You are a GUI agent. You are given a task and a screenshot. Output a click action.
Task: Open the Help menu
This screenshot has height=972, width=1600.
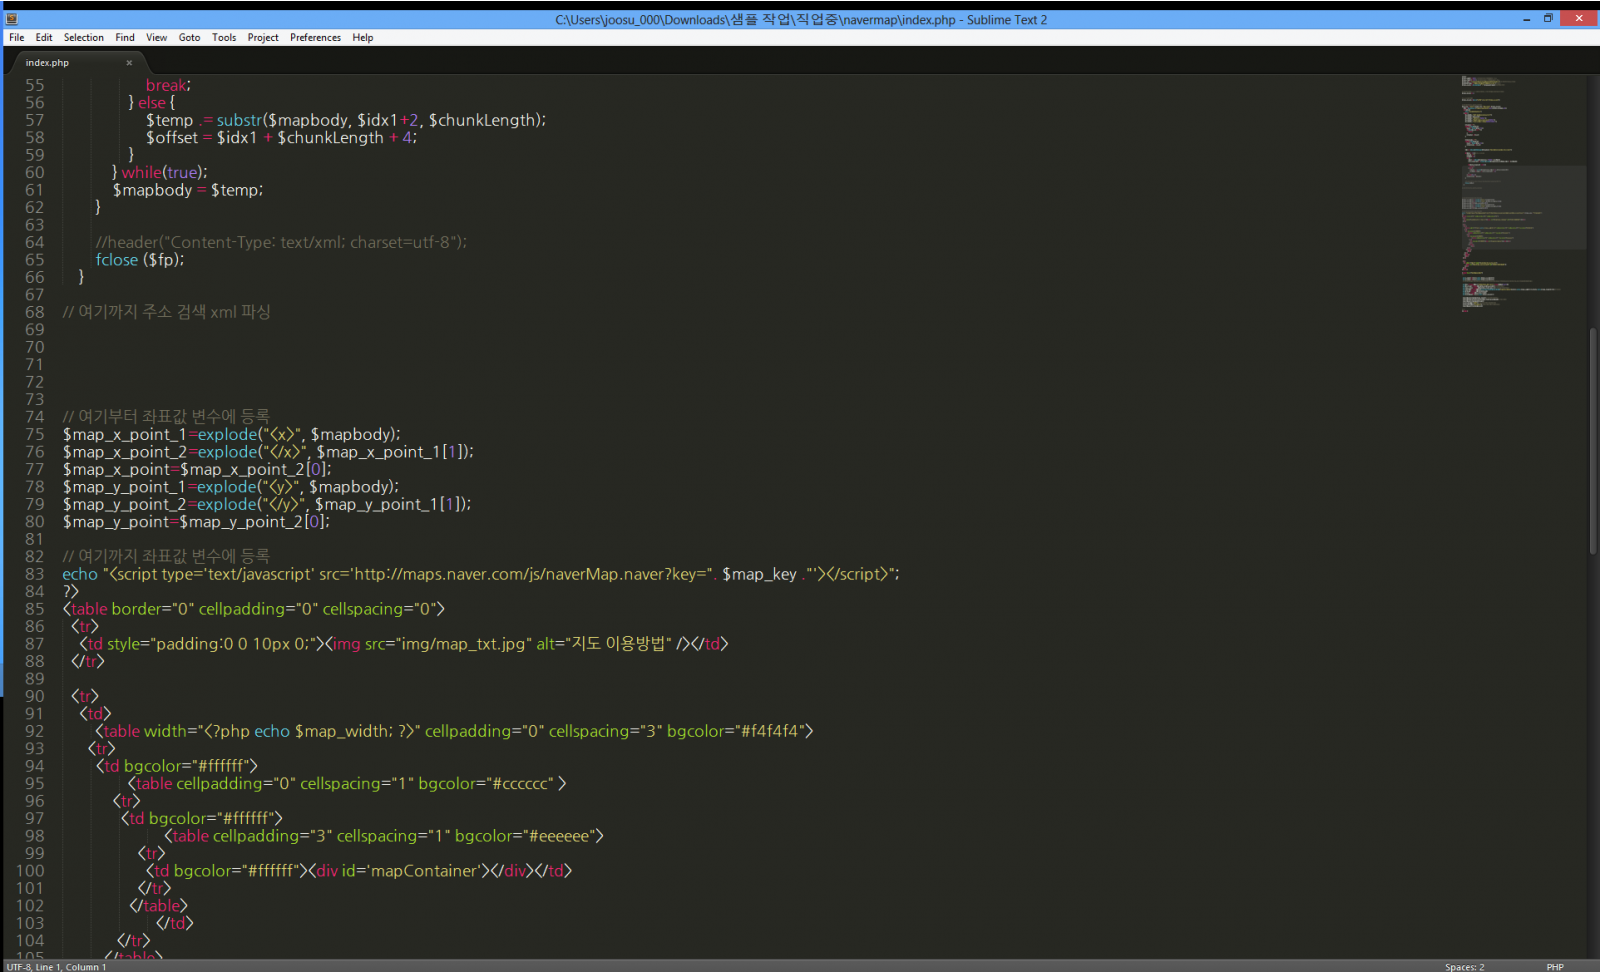coord(363,38)
